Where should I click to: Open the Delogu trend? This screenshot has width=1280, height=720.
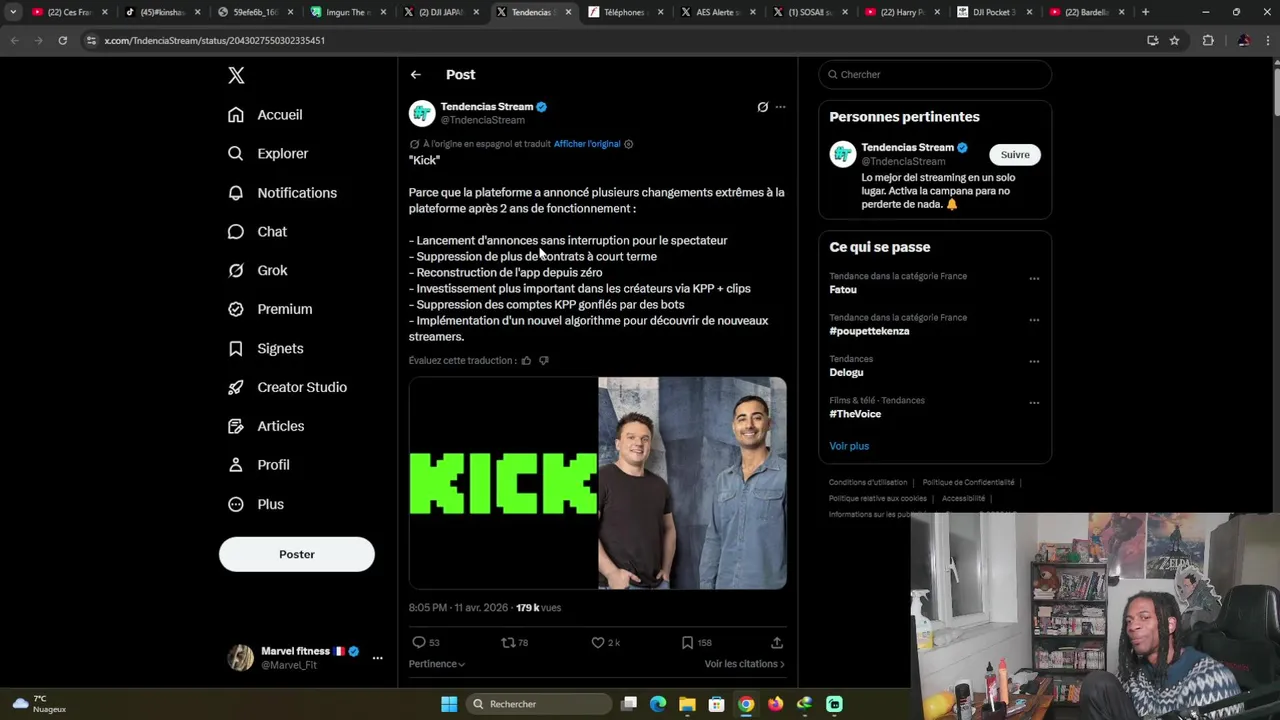tap(846, 373)
